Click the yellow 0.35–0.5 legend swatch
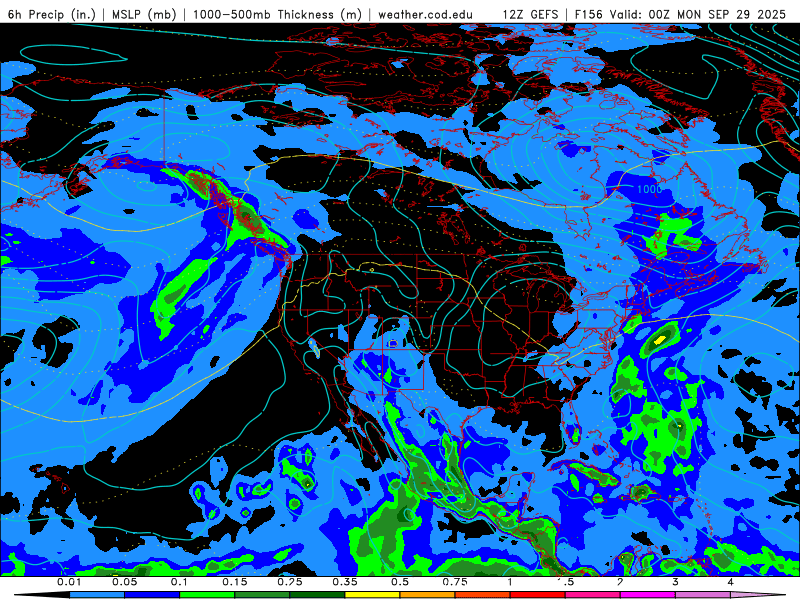 tap(372, 595)
